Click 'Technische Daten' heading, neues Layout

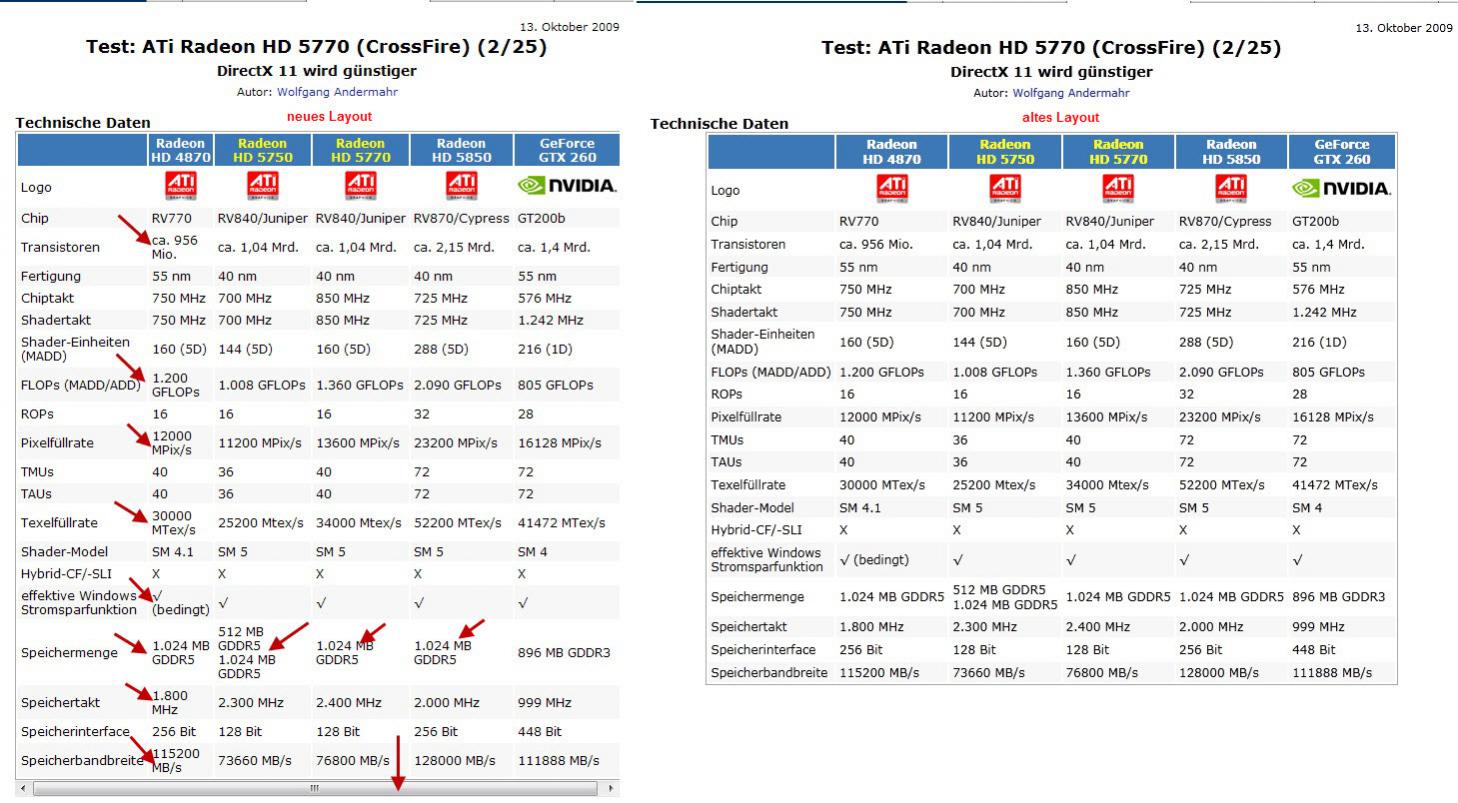tap(83, 123)
